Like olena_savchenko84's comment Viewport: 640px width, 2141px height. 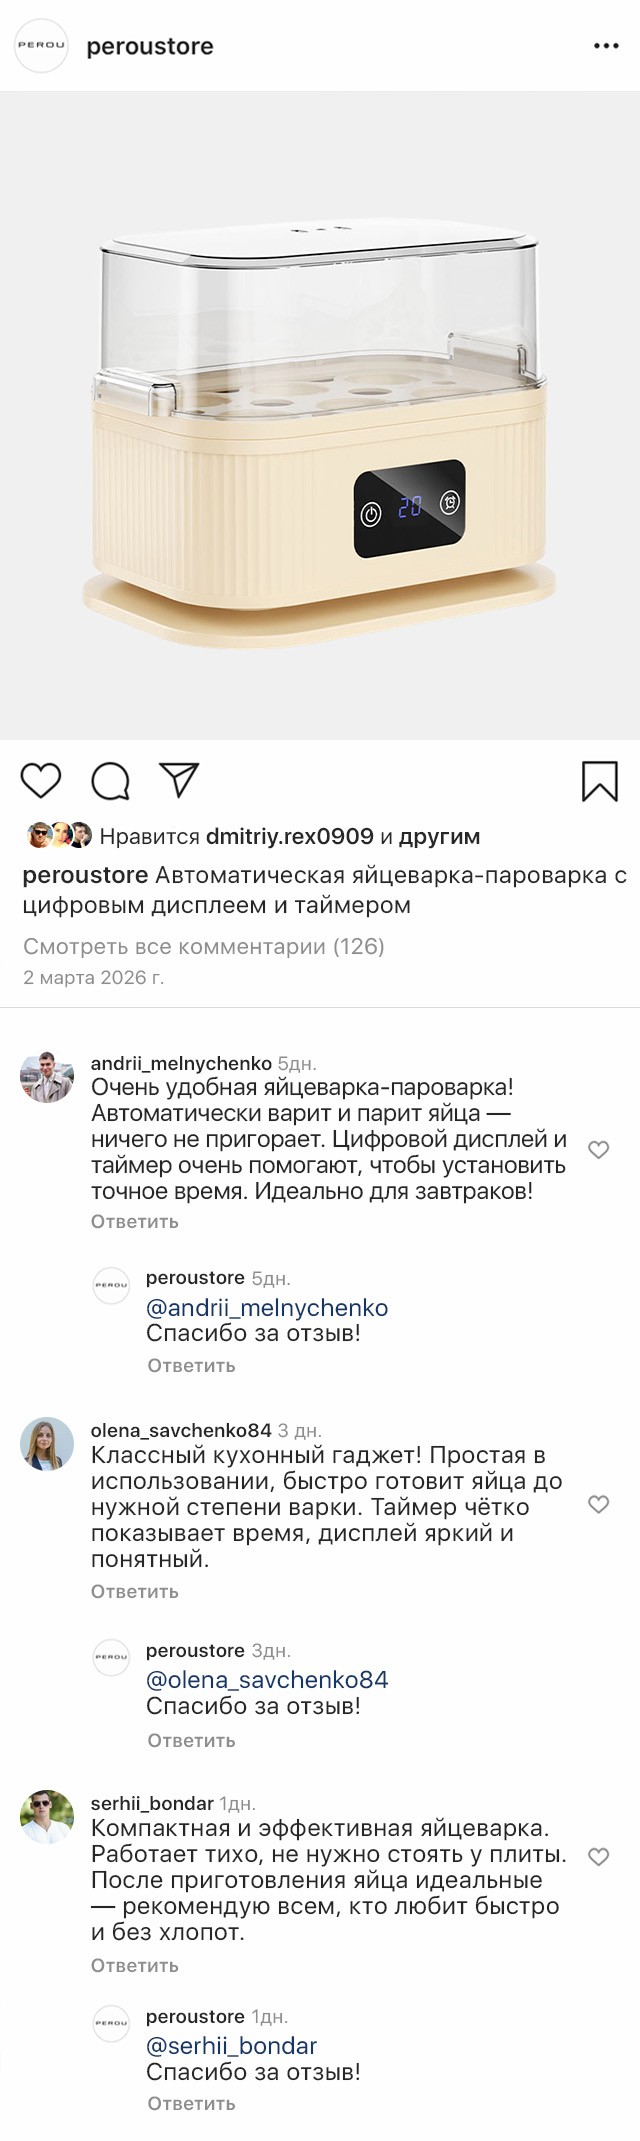pyautogui.click(x=598, y=1505)
